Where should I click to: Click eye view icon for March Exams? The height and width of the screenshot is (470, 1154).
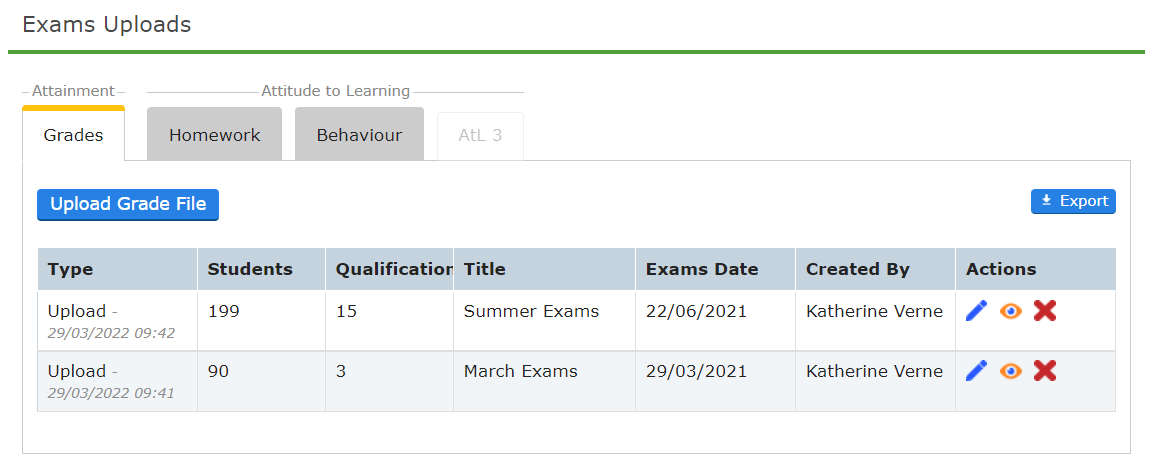pos(1011,371)
